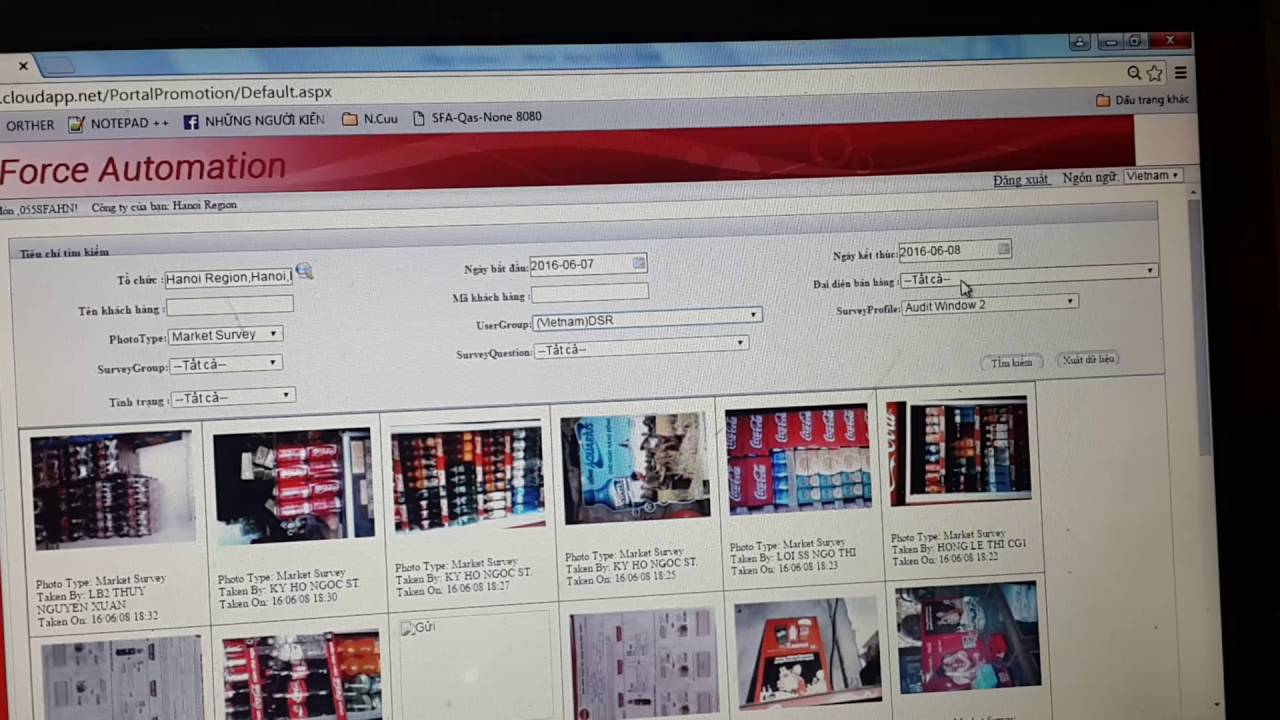The width and height of the screenshot is (1280, 720).
Task: Open the UserGroup (Vietnam)DSR dropdown
Action: tap(647, 320)
